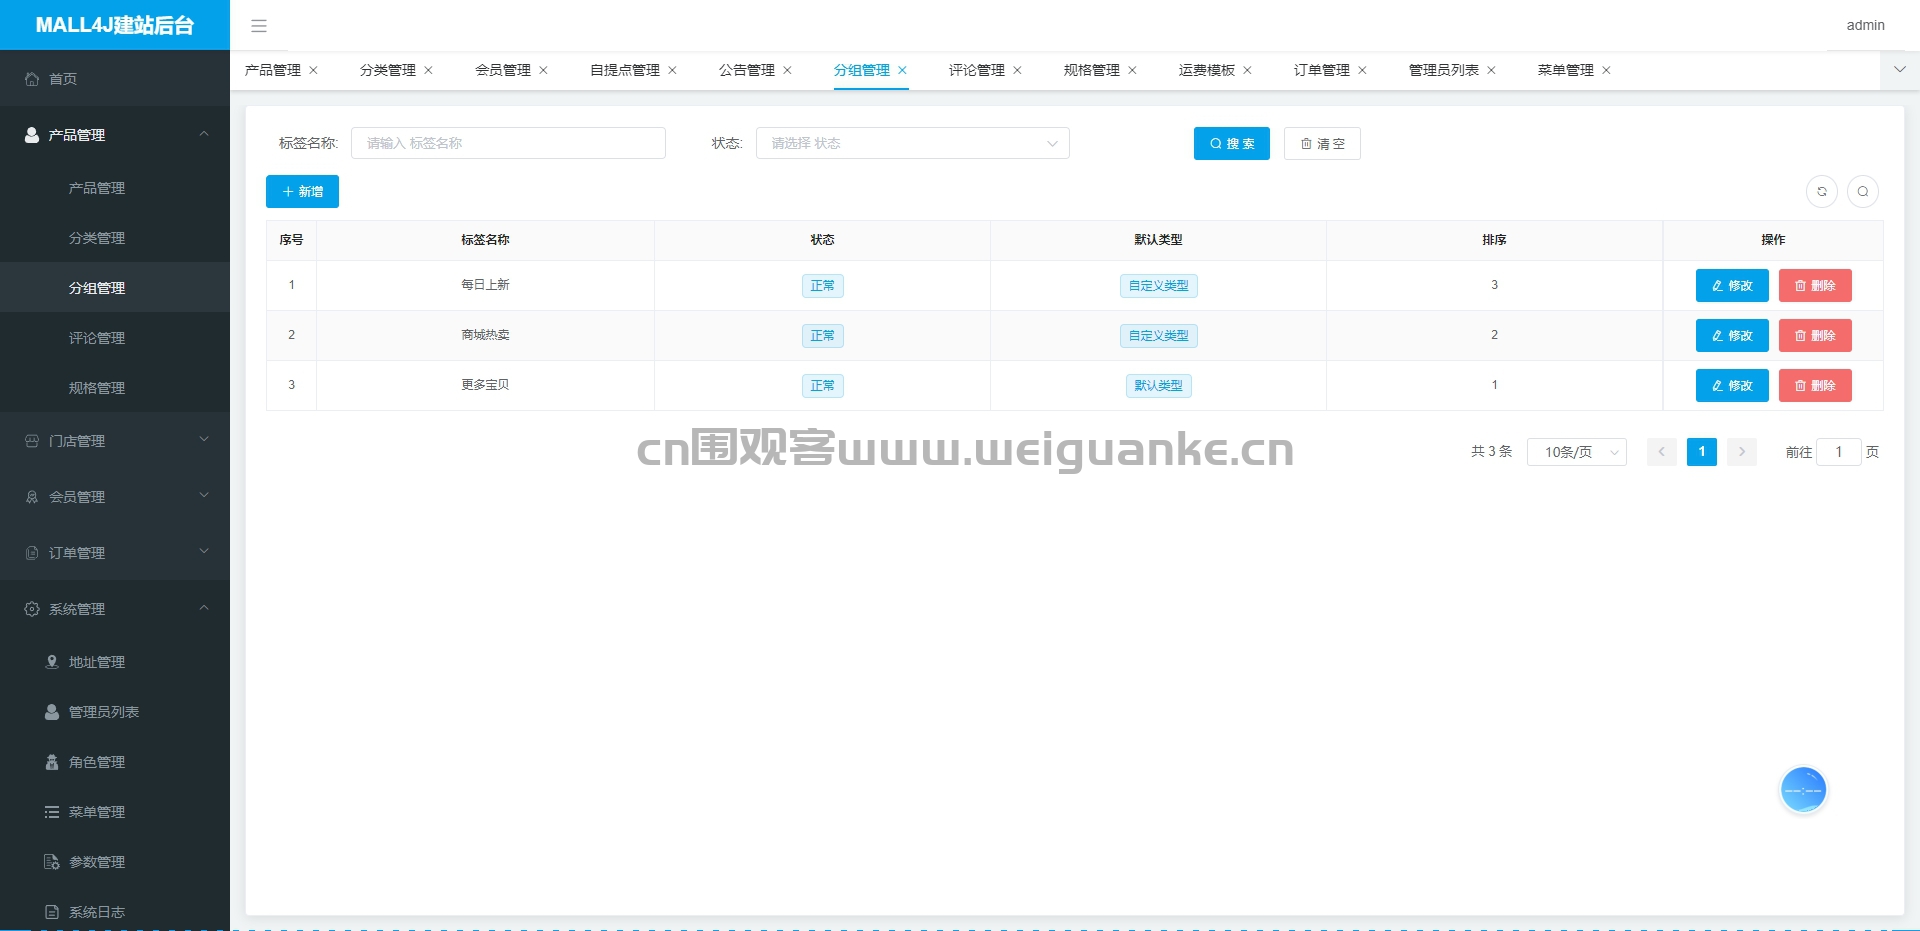Switch to the 运费模板 tab

pos(1206,70)
